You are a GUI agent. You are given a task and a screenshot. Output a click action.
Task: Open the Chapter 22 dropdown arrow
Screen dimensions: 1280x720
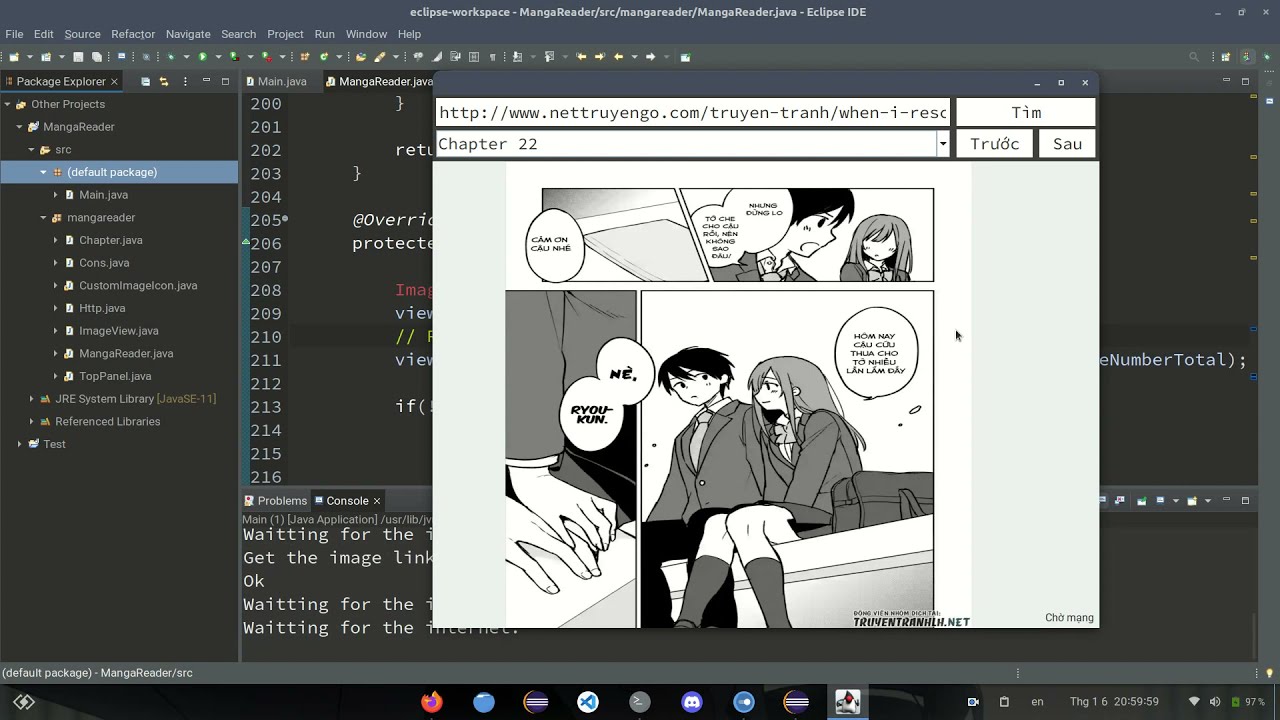click(x=942, y=144)
